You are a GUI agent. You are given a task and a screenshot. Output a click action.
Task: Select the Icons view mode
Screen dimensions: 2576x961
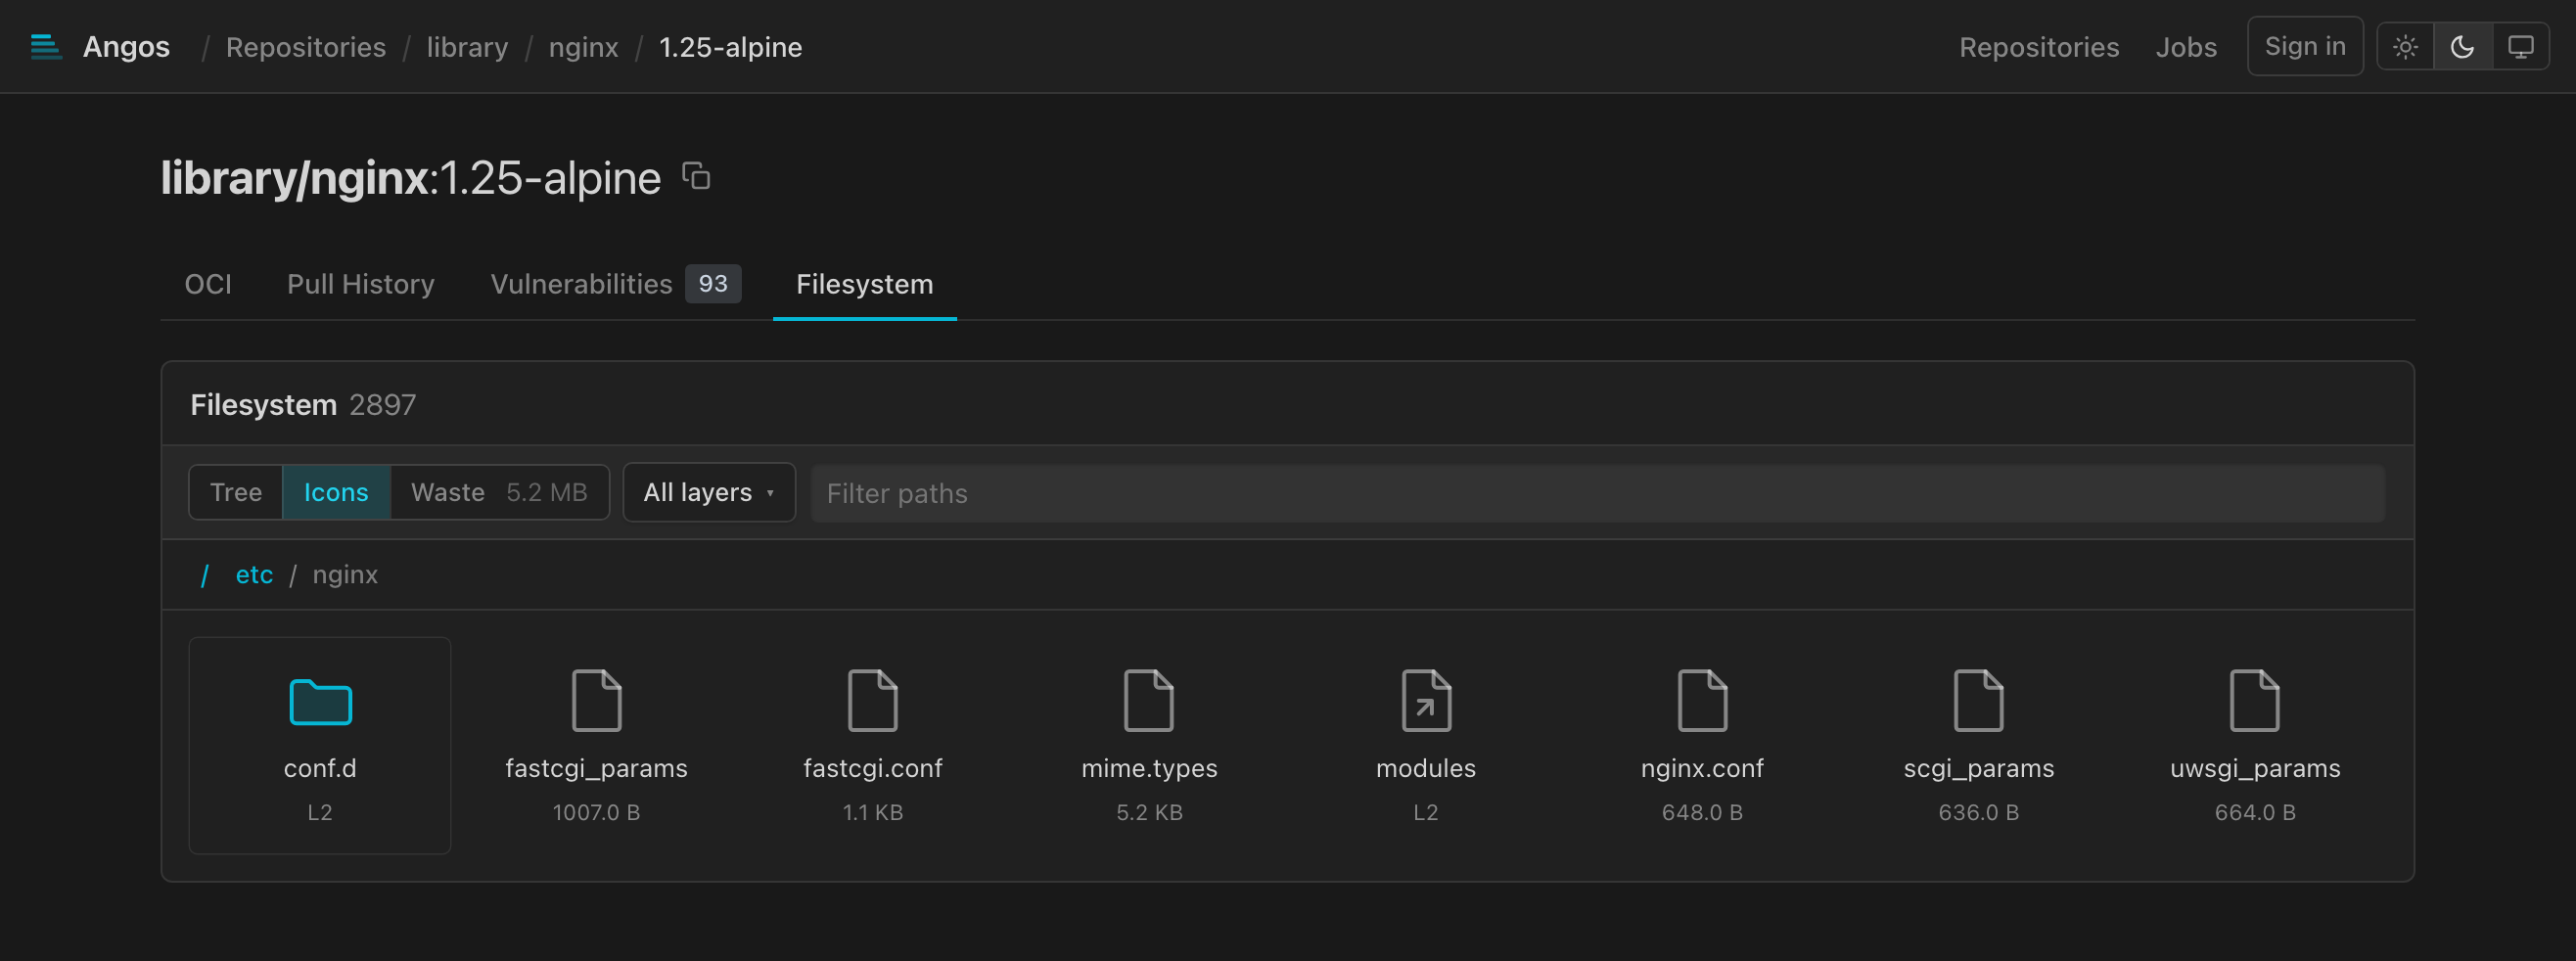tap(336, 492)
